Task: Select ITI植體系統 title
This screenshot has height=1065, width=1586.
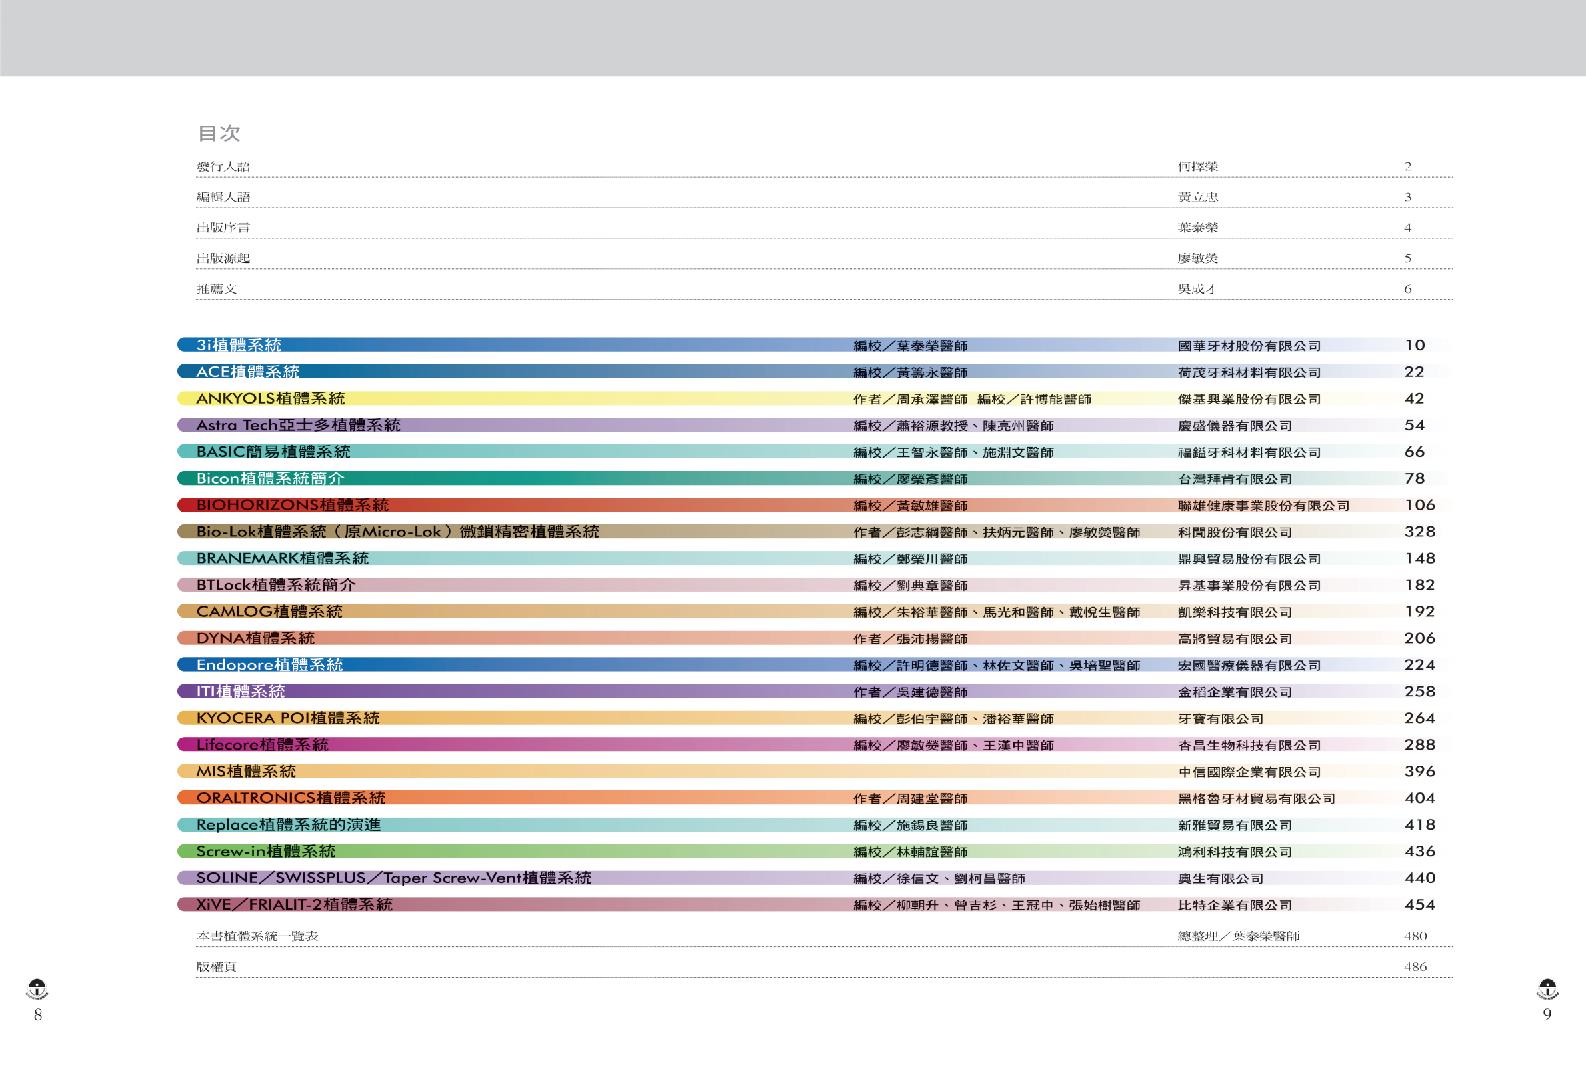Action: [x=240, y=691]
